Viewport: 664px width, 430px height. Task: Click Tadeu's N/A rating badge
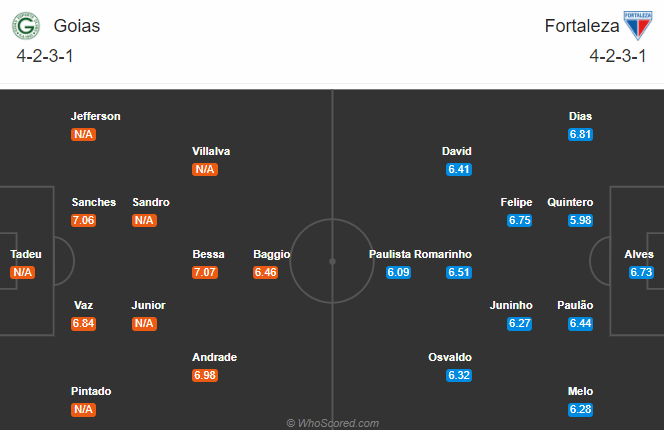pyautogui.click(x=23, y=272)
